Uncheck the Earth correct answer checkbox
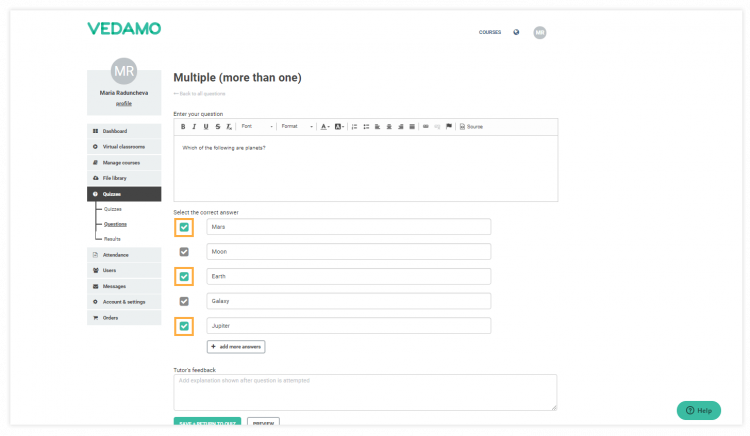The height and width of the screenshot is (436, 750). pyautogui.click(x=184, y=277)
